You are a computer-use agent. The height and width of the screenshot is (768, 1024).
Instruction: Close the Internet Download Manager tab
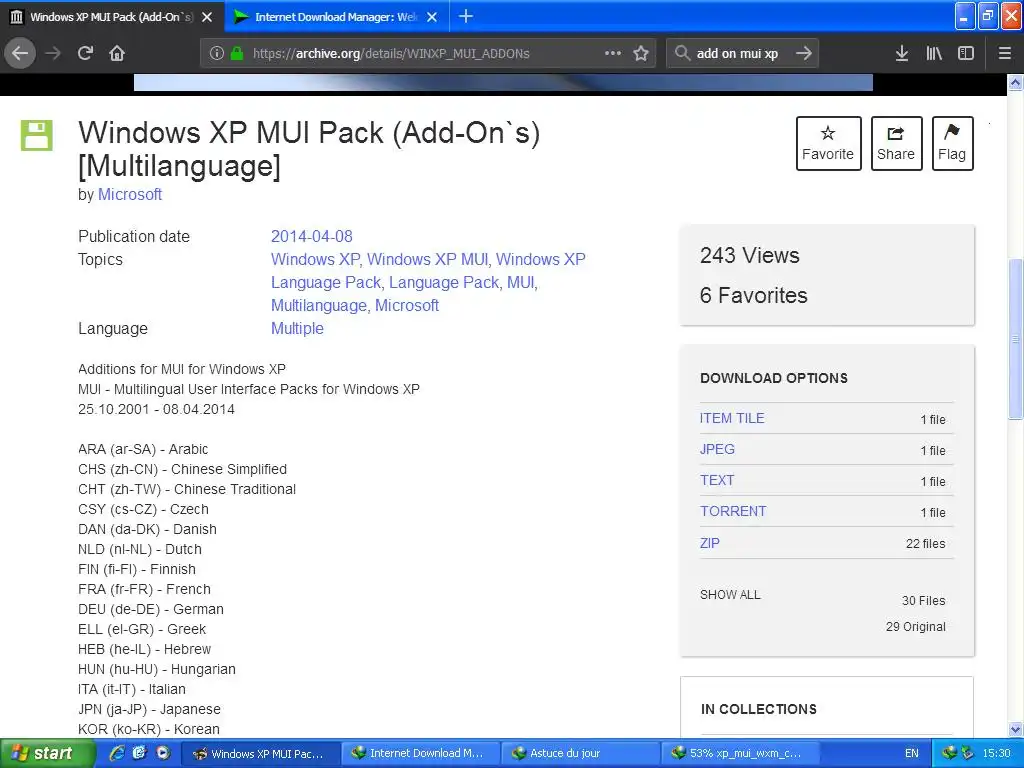pyautogui.click(x=432, y=17)
